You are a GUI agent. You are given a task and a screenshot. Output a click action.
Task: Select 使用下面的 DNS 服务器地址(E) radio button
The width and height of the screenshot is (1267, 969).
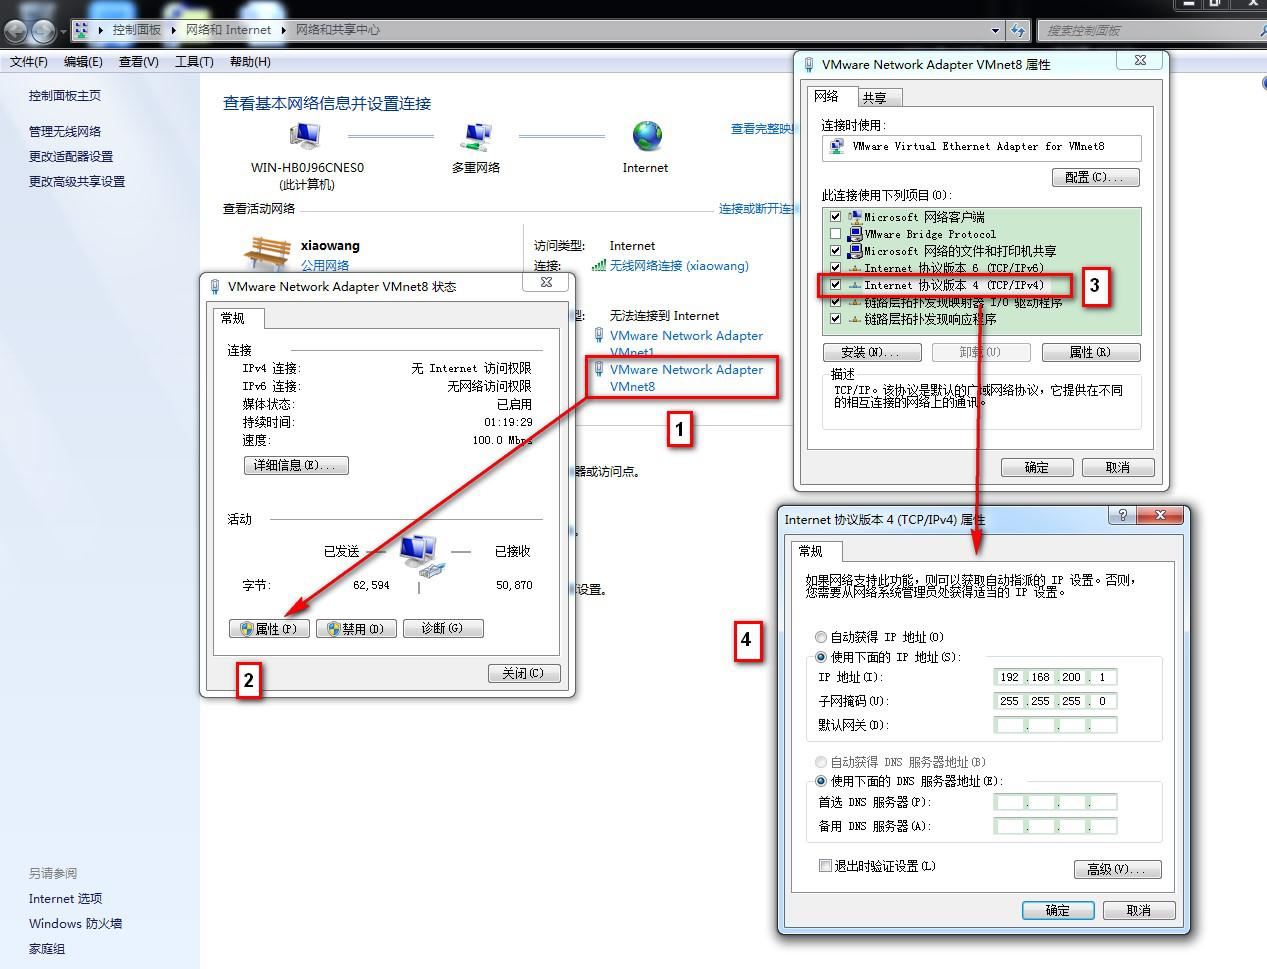pyautogui.click(x=821, y=781)
